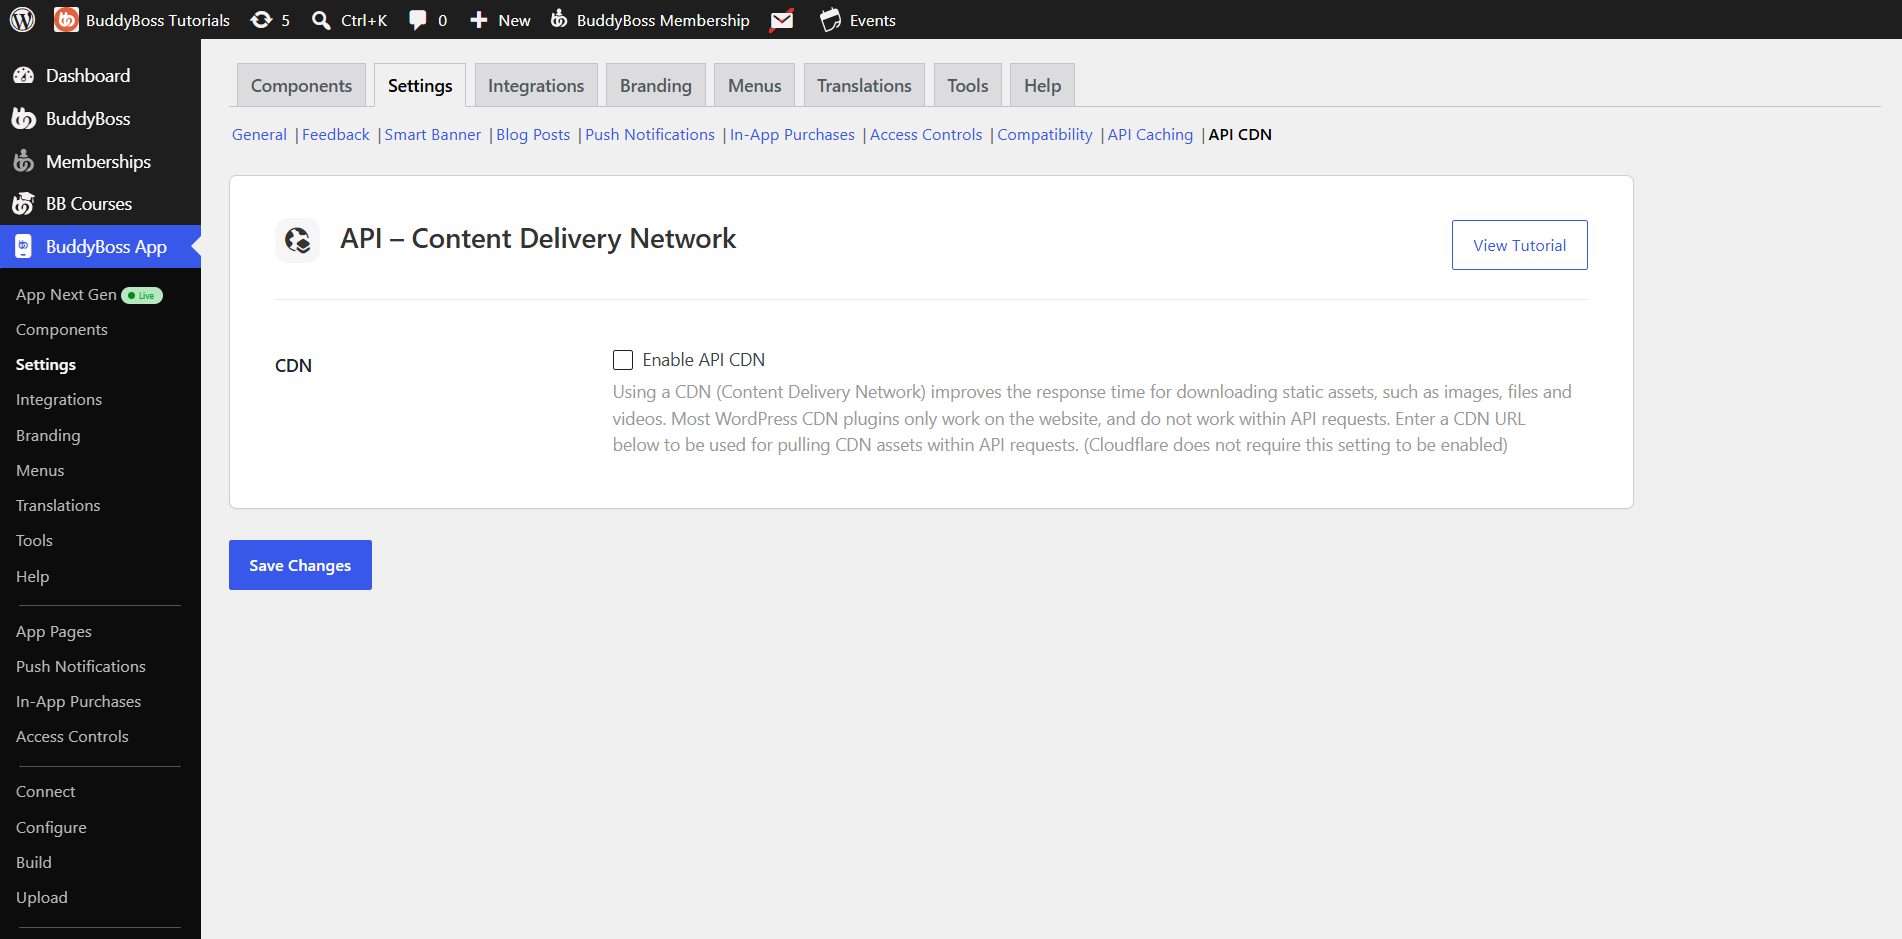Screen dimensions: 1902x939
Task: Click the View Tutorial button
Action: click(1520, 245)
